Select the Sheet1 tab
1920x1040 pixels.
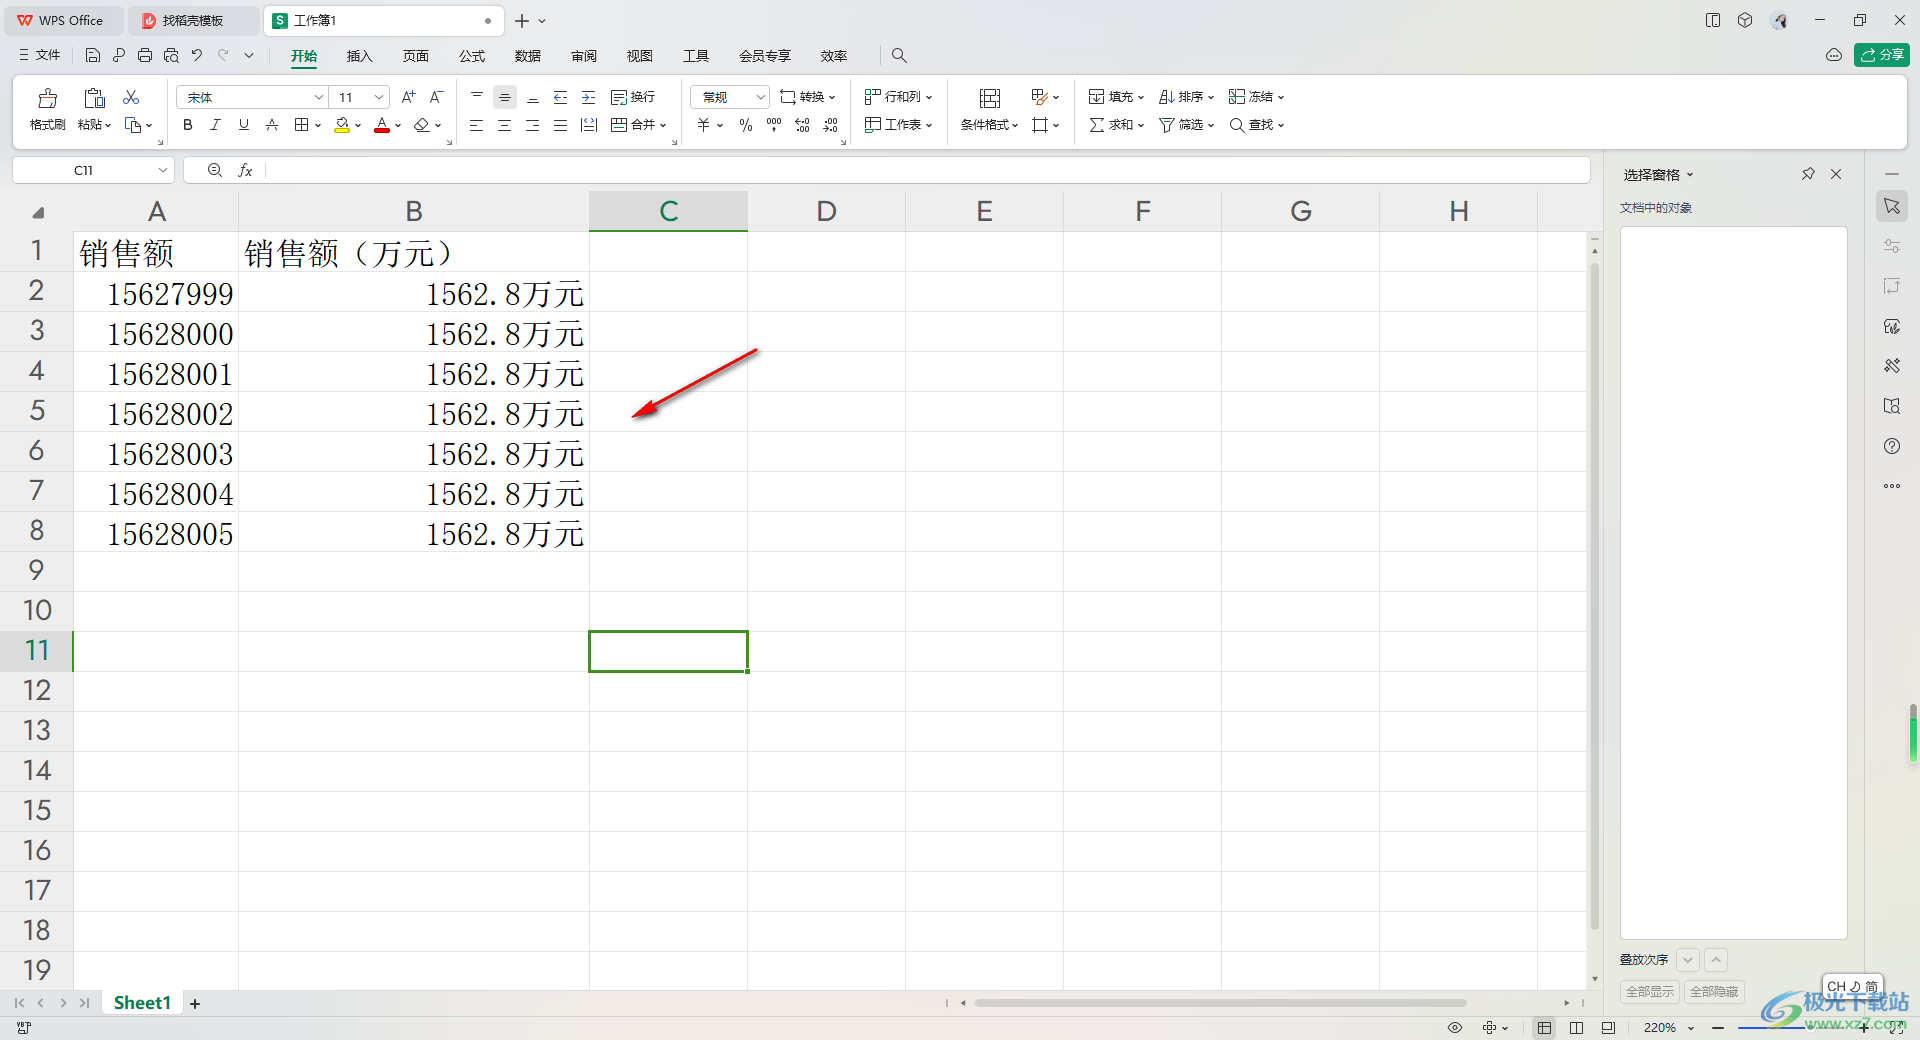[x=142, y=1003]
